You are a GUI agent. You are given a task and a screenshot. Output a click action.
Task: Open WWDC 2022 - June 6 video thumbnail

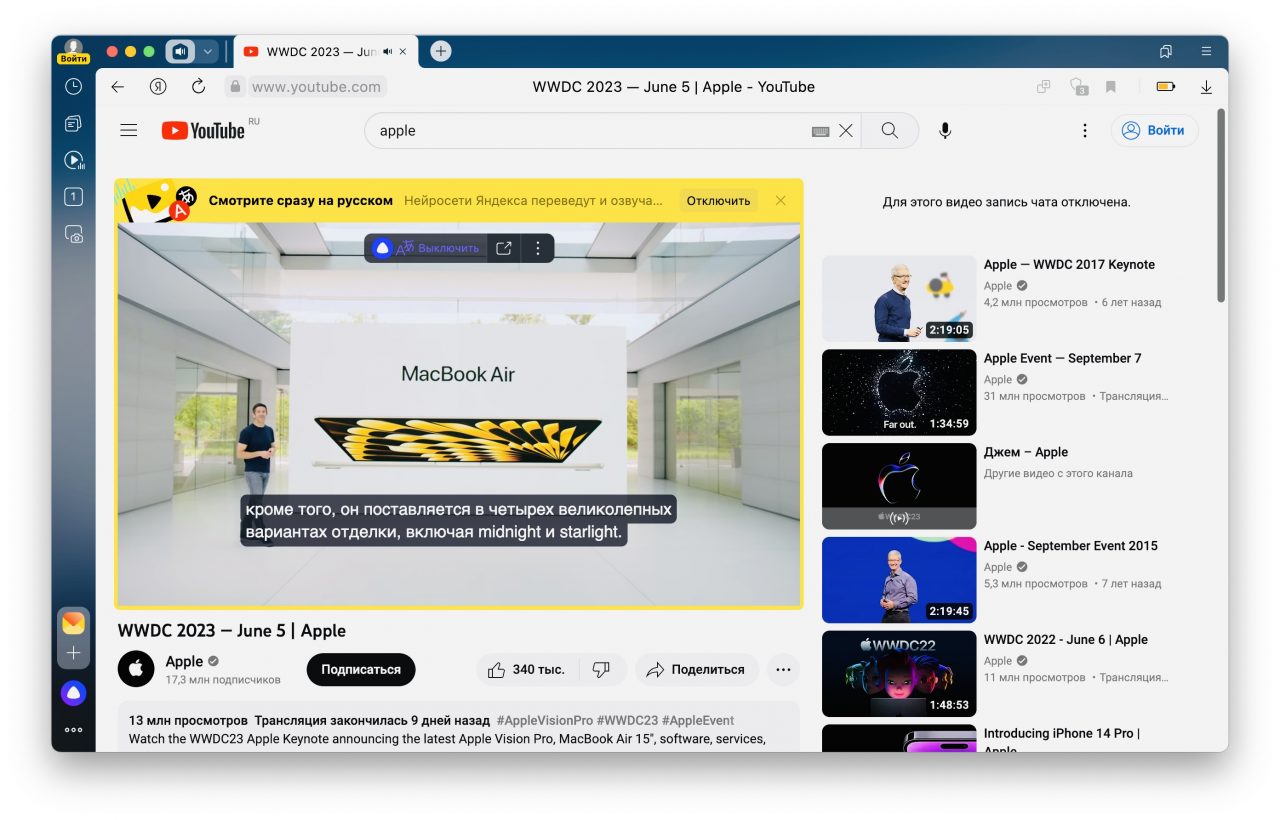[899, 674]
